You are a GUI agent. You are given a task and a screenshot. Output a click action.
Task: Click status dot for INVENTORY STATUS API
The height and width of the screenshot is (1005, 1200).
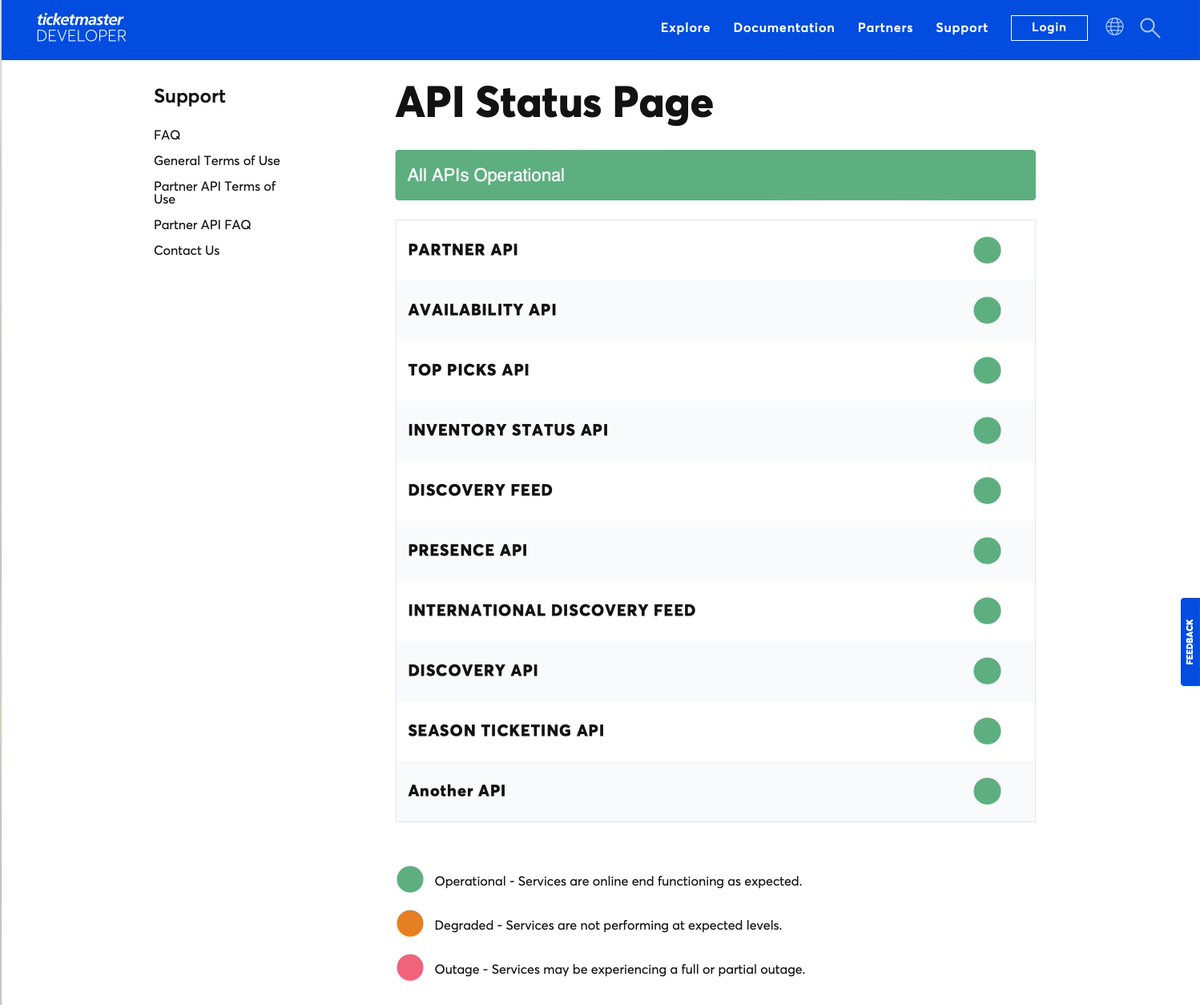pyautogui.click(x=987, y=430)
